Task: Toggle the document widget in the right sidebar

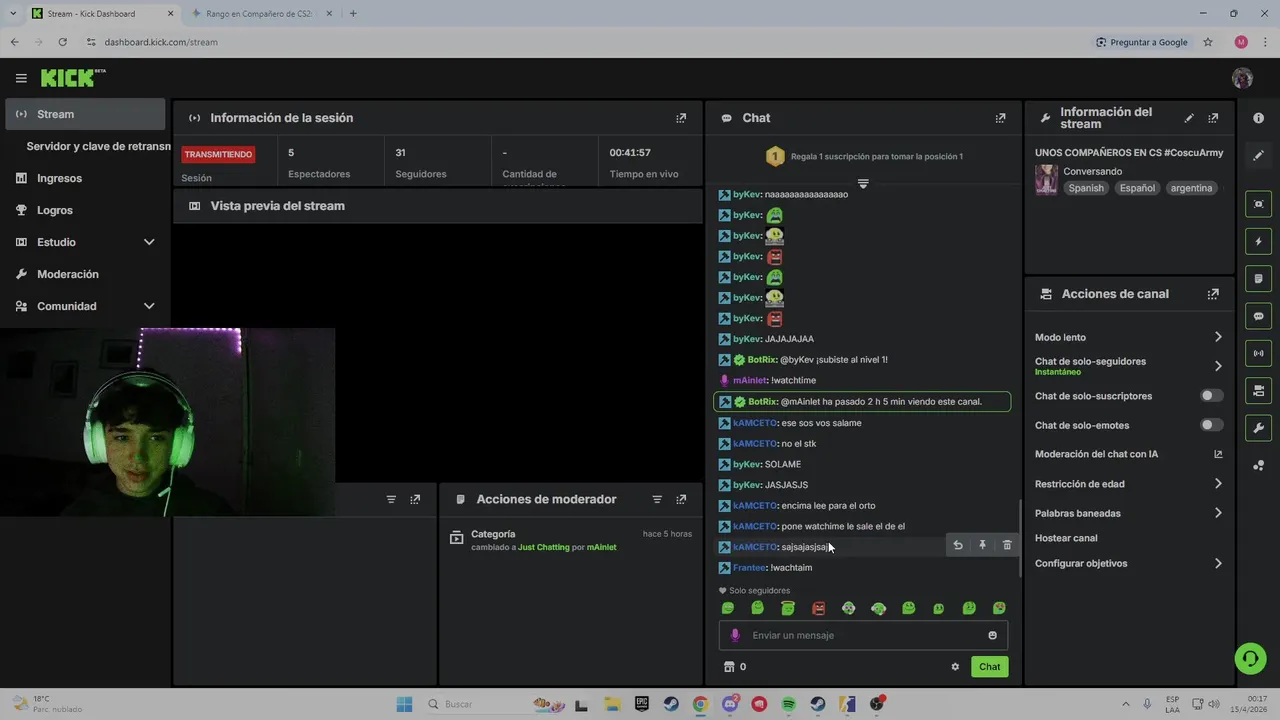Action: tap(1258, 278)
